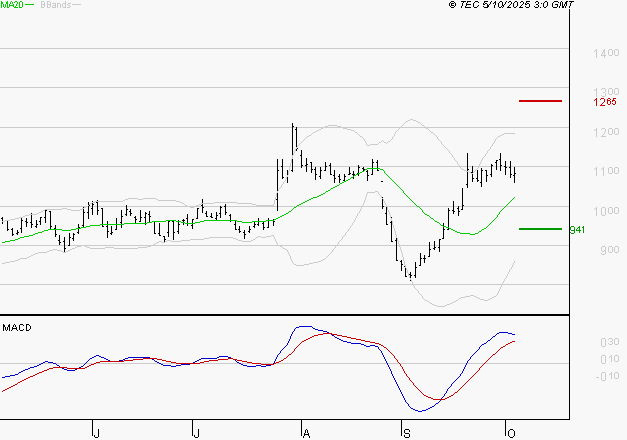627x440 pixels.
Task: Click the MACD panel title
Action: point(16,327)
